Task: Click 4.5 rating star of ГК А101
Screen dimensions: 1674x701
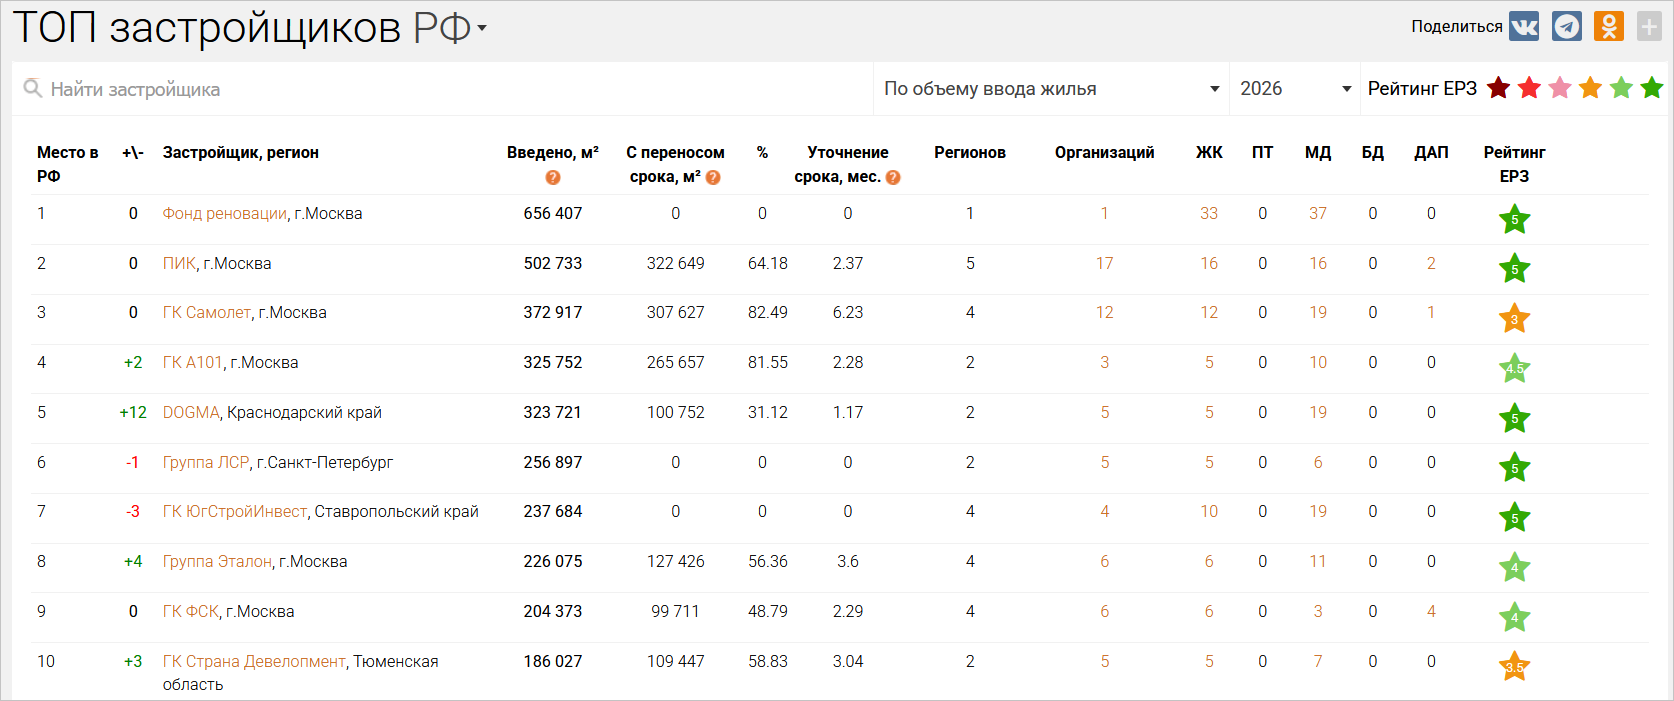Action: tap(1514, 368)
